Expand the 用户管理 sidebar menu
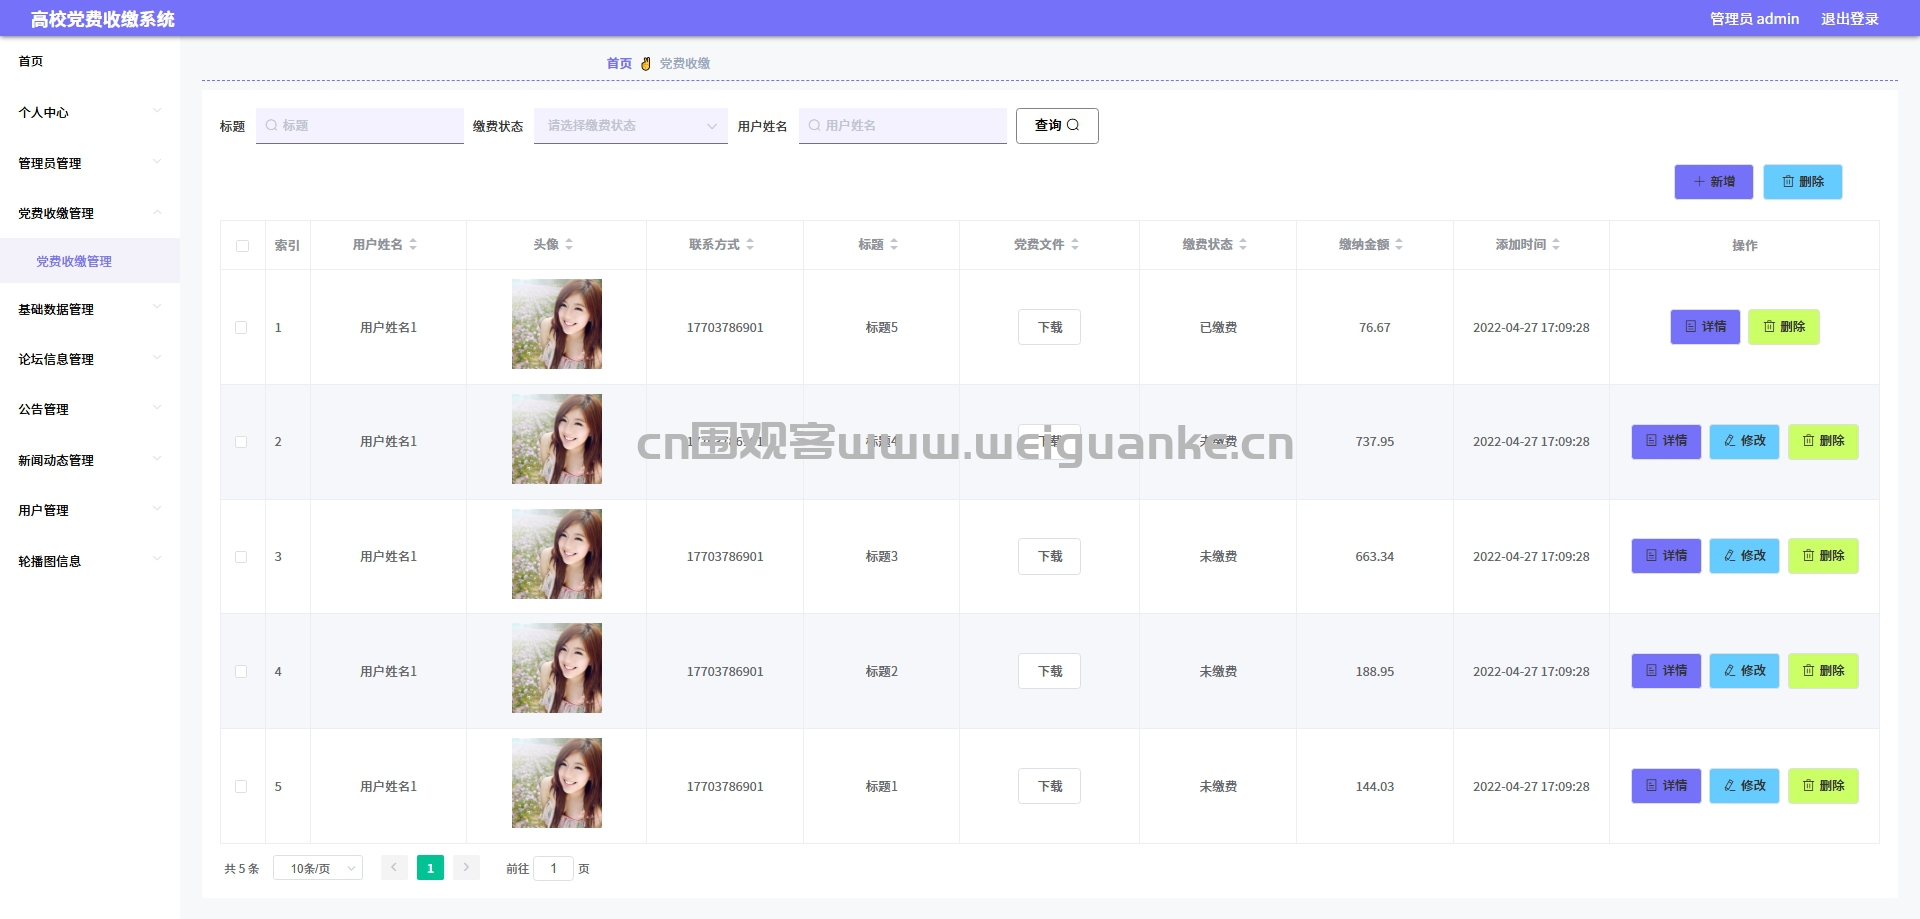The image size is (1920, 919). [90, 510]
